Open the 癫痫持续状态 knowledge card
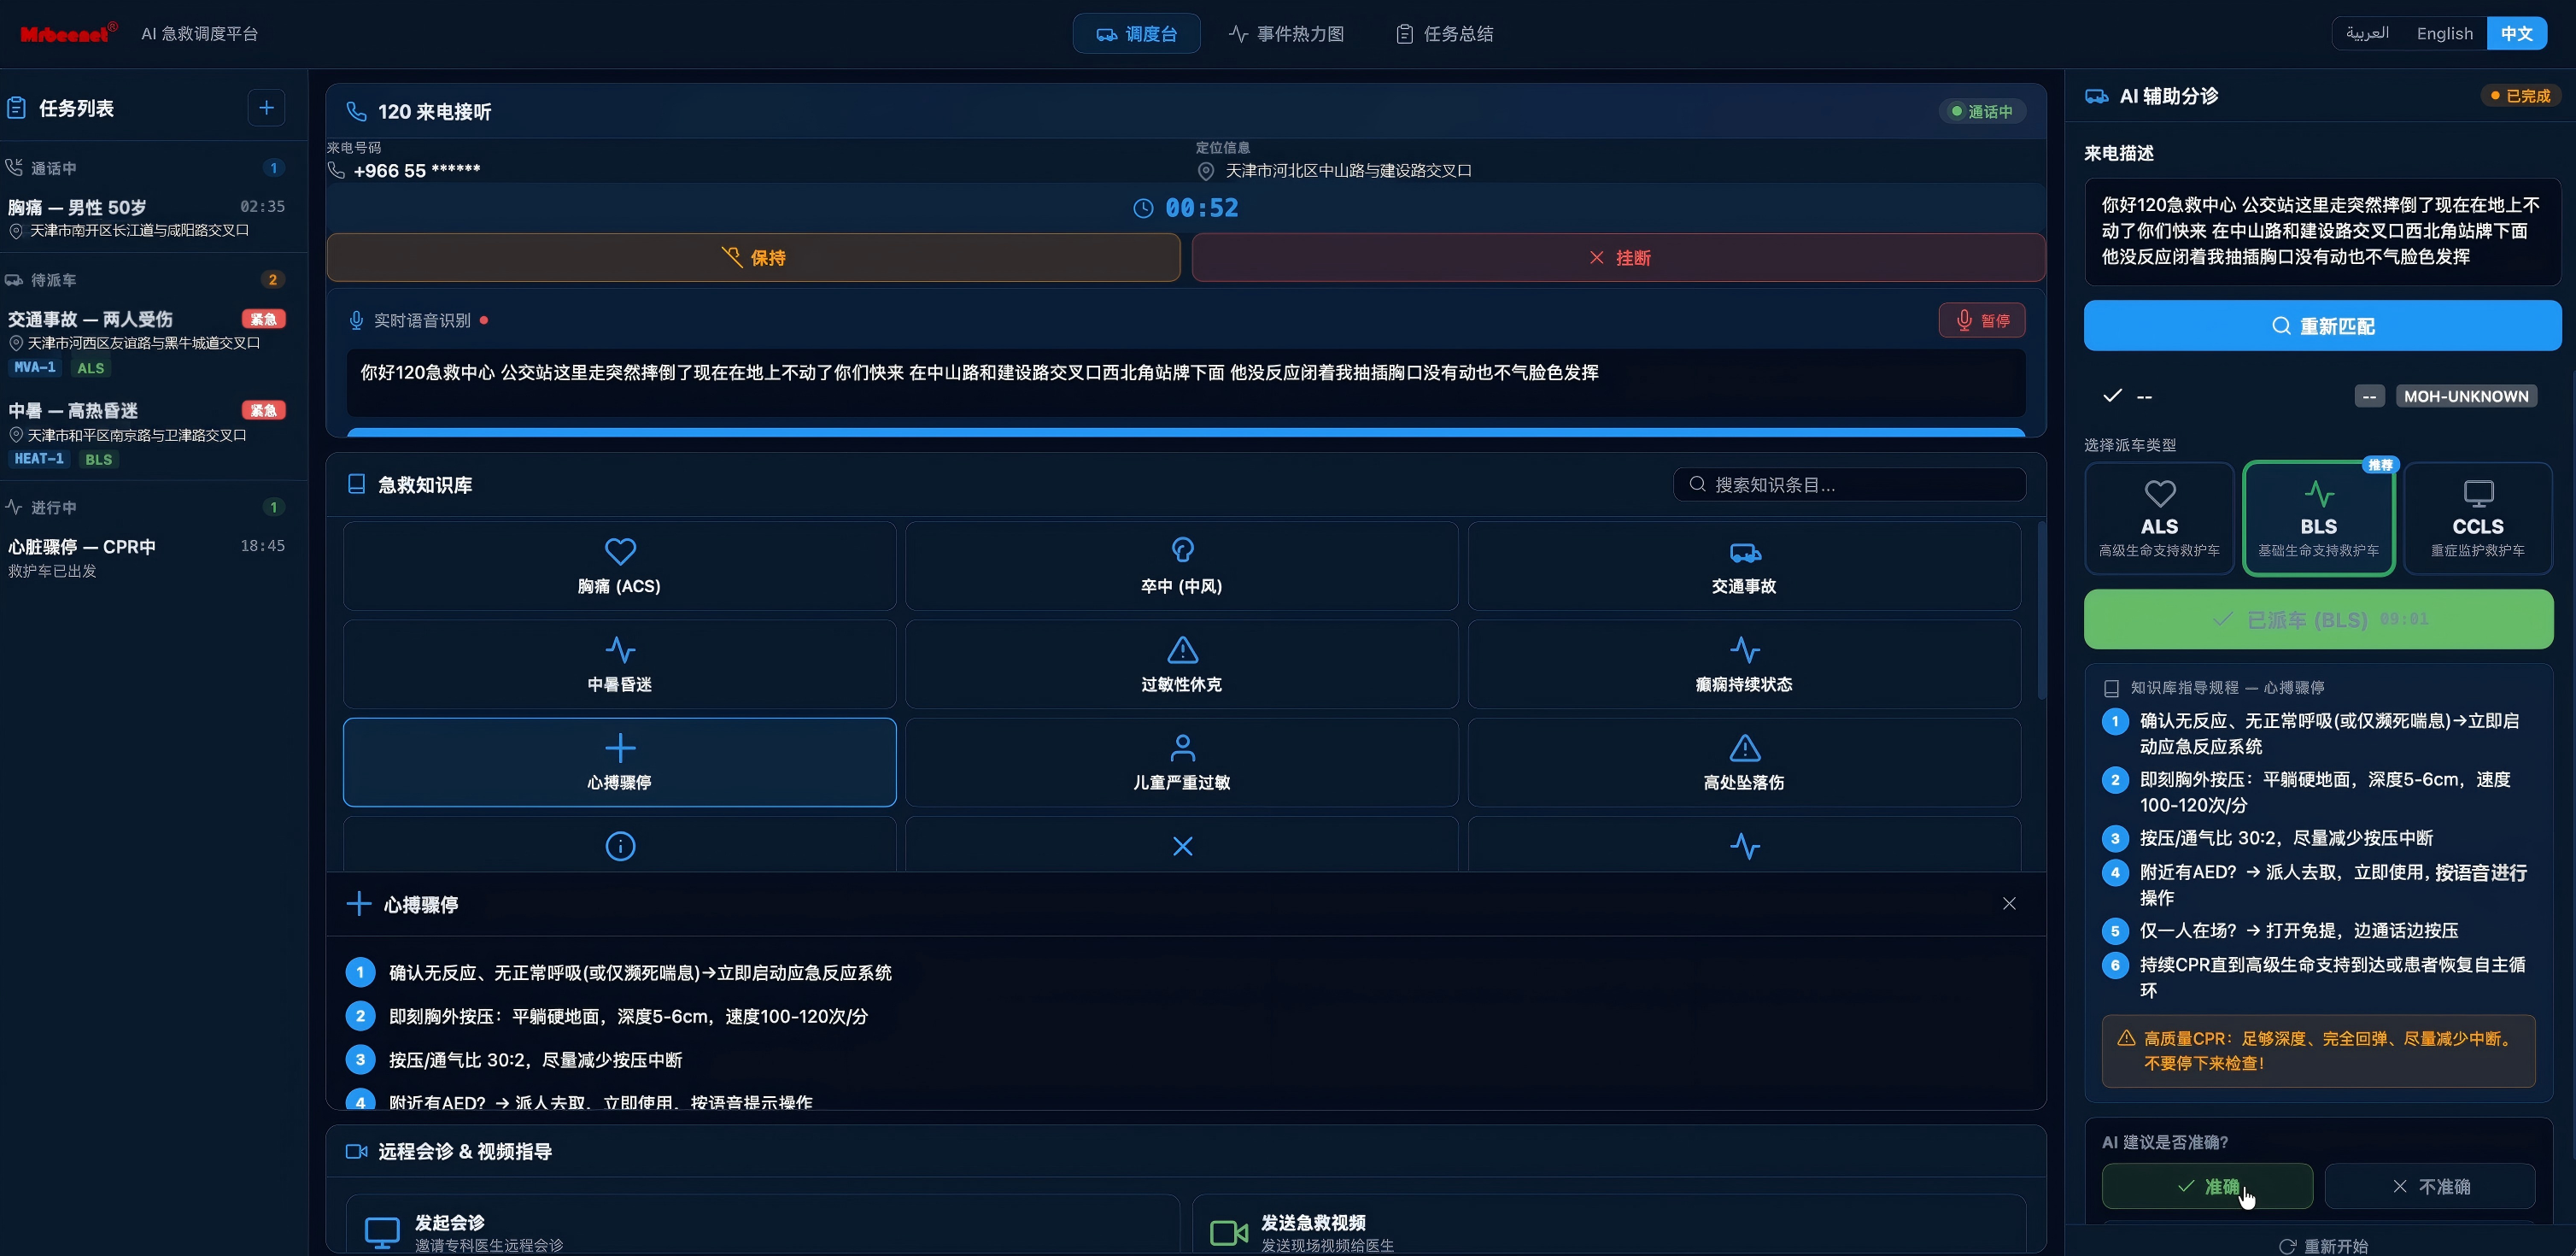The image size is (2576, 1256). (x=1744, y=664)
